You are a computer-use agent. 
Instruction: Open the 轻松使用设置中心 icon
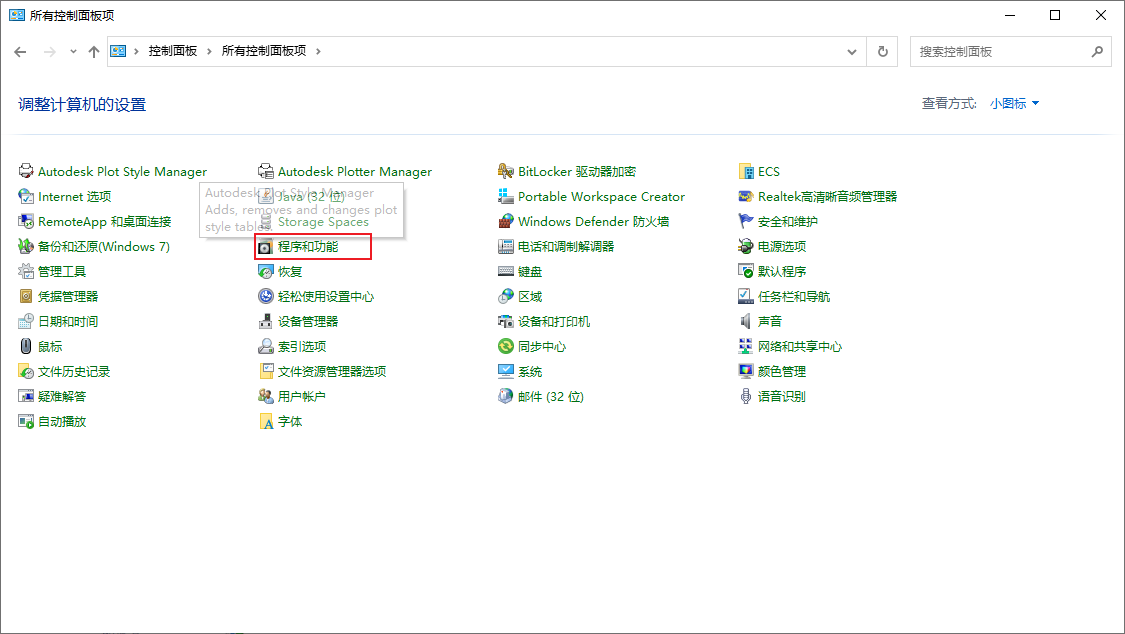(x=266, y=296)
